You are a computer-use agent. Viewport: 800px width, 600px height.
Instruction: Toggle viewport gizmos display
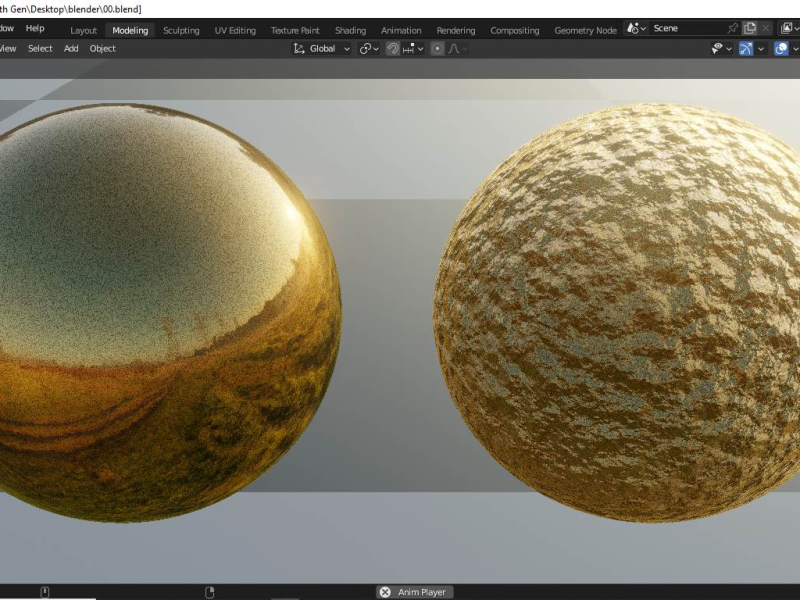(x=746, y=48)
